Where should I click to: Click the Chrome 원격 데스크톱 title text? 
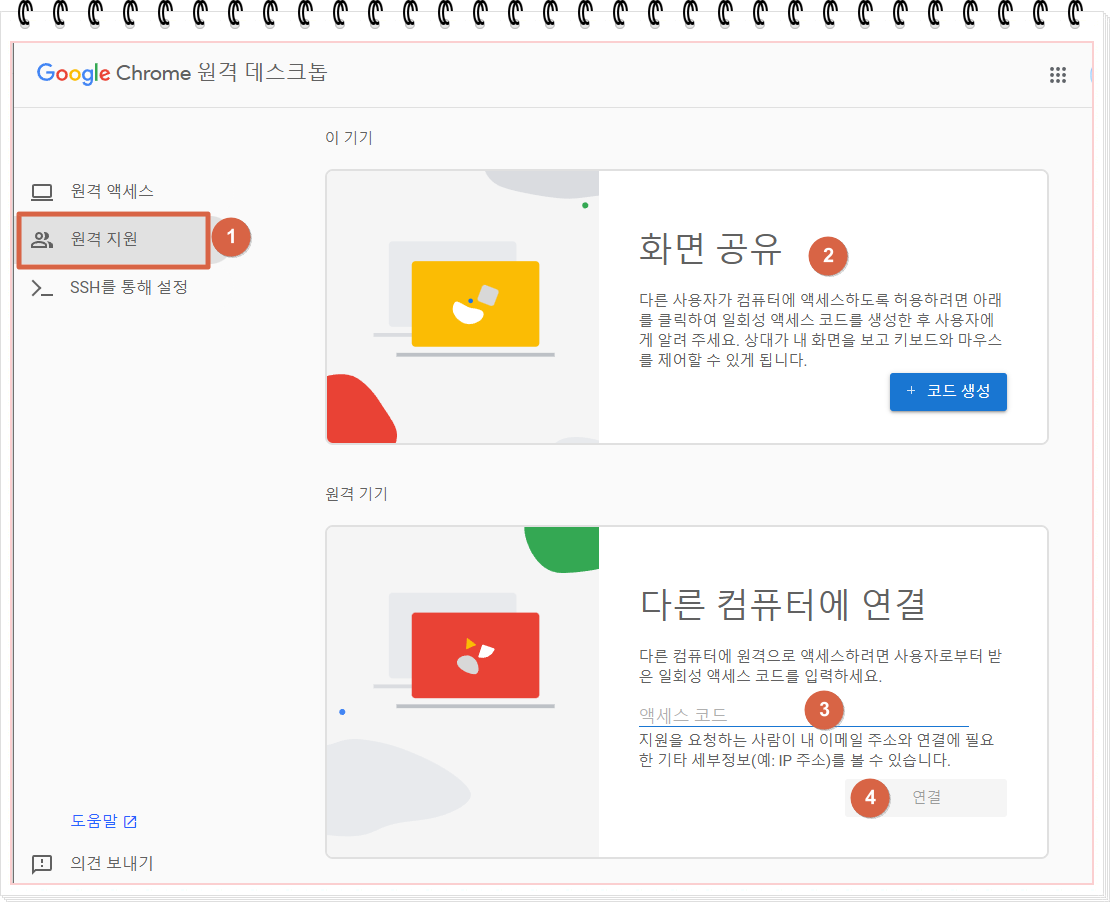[x=222, y=72]
